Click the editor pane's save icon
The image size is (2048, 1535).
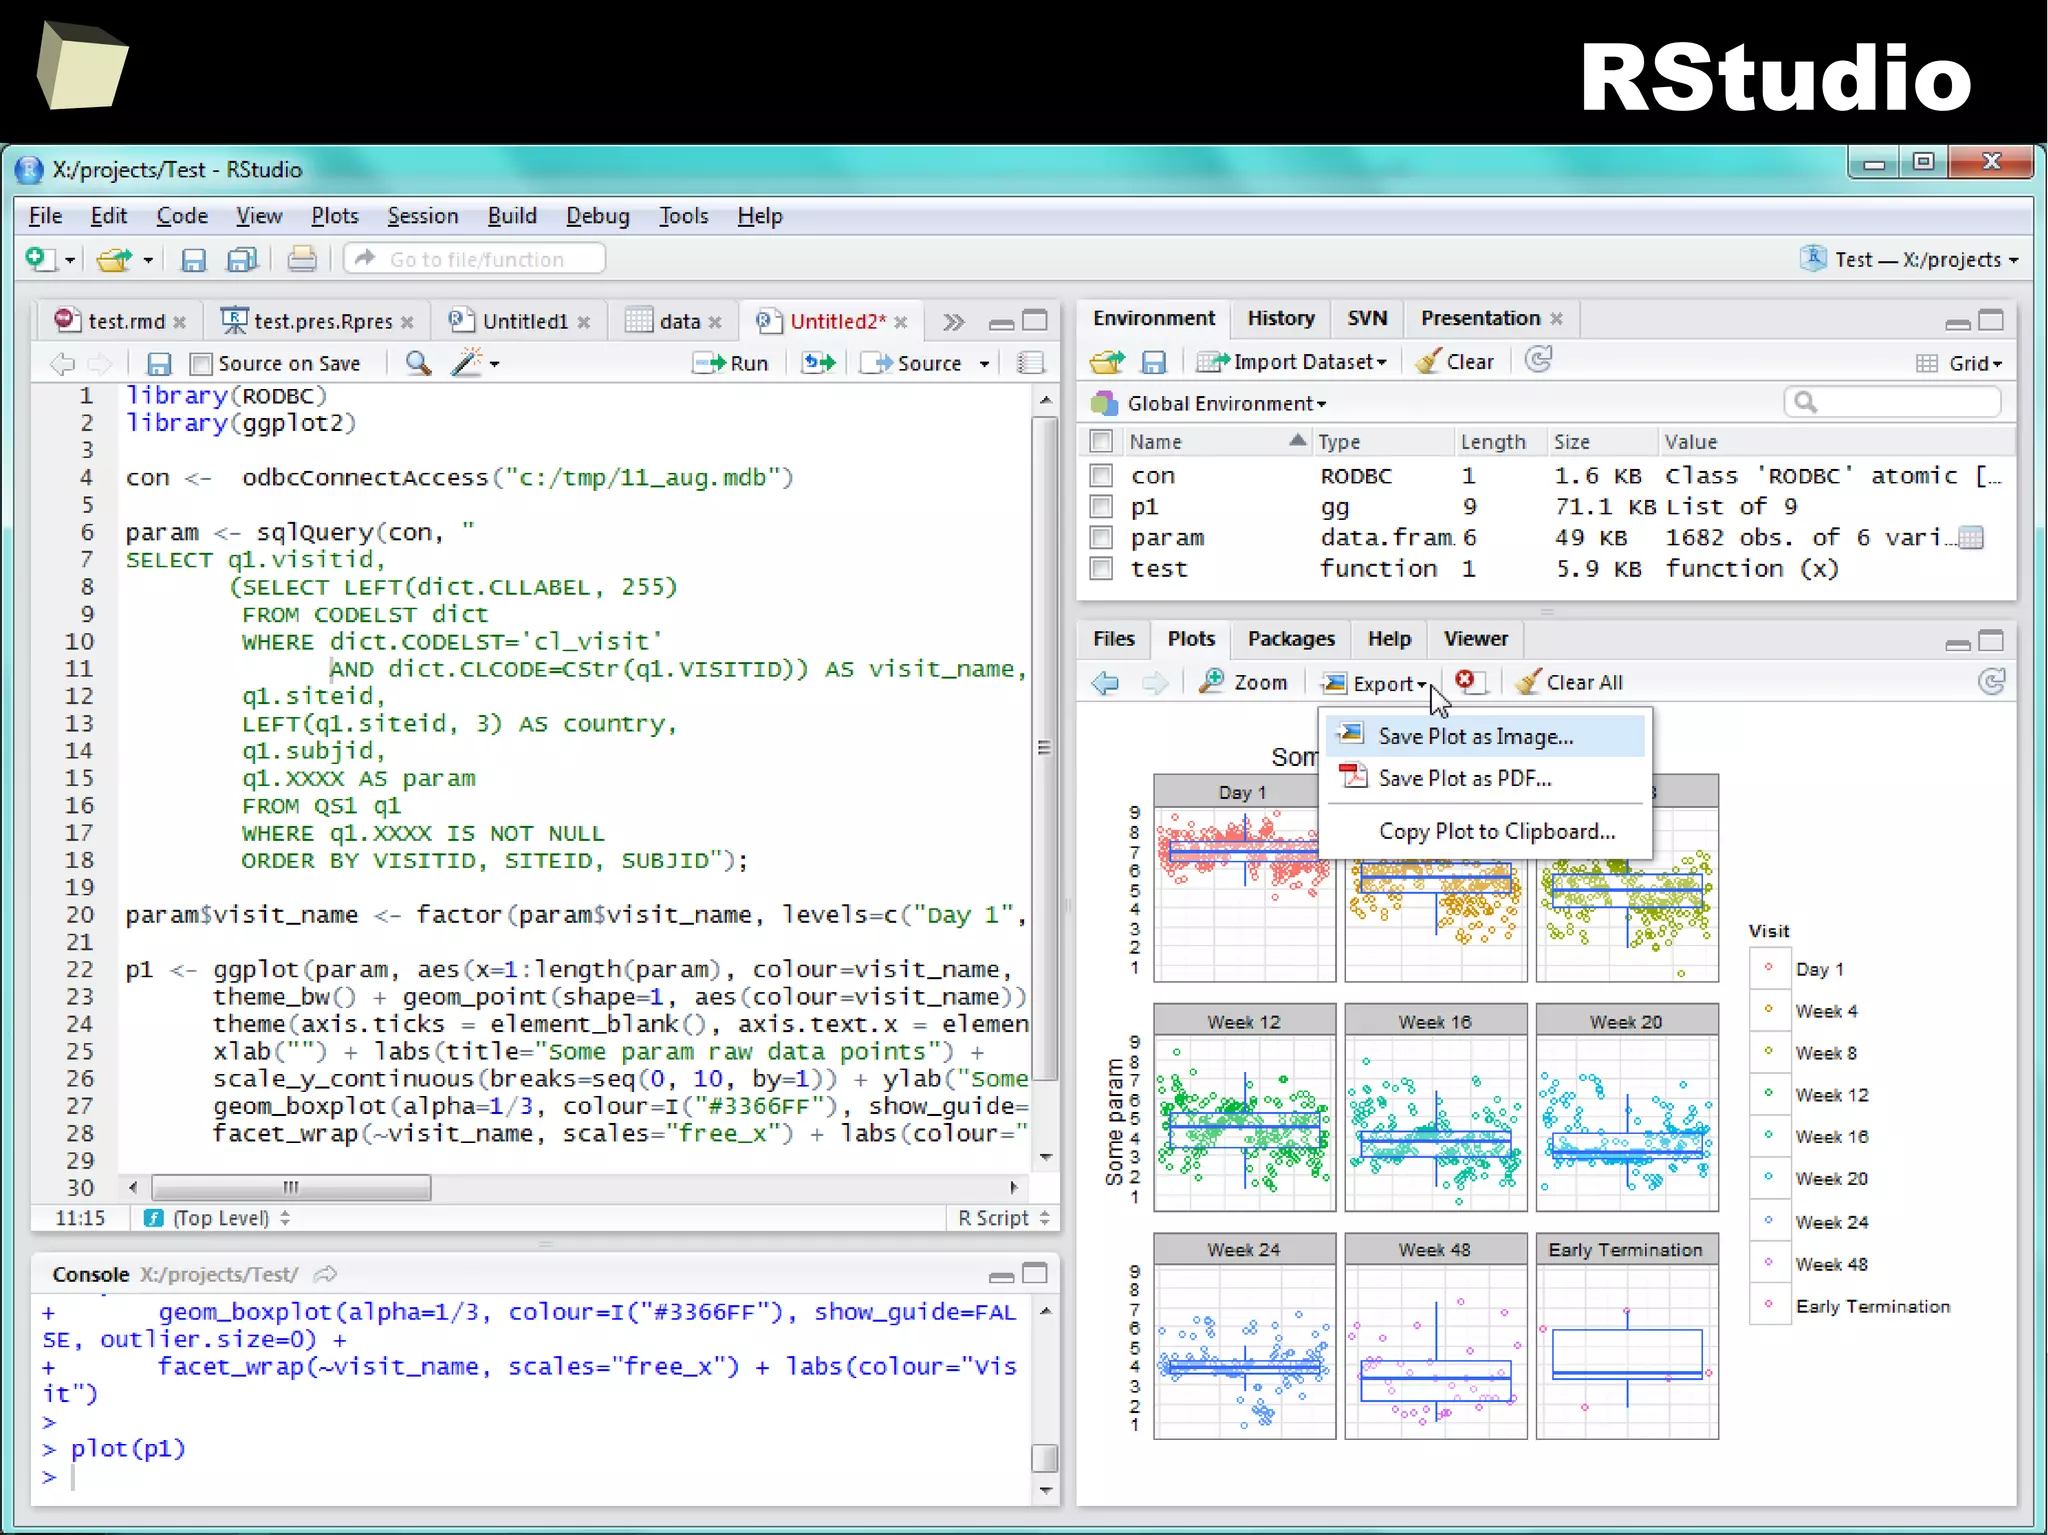point(158,364)
